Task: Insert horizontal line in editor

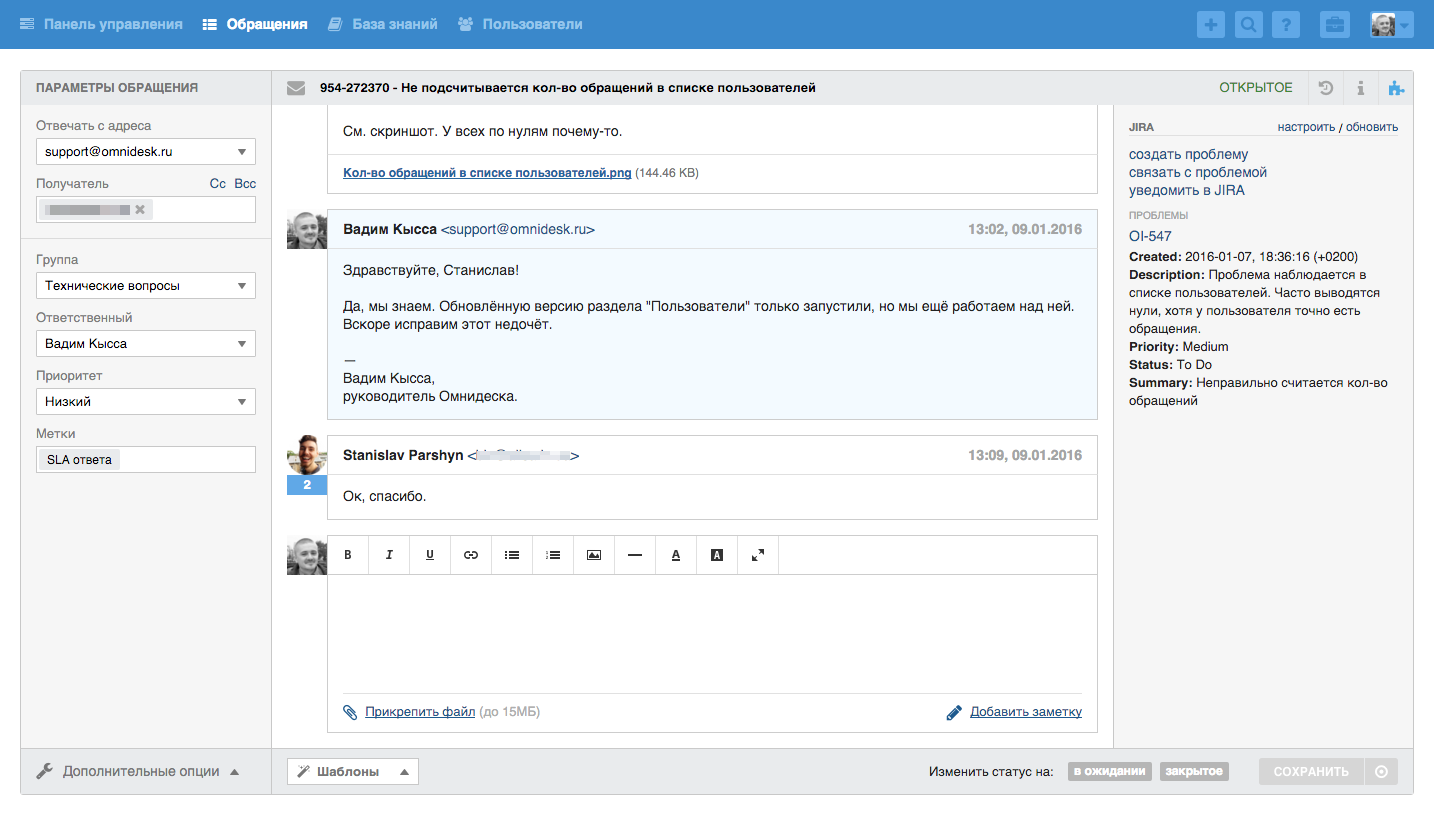Action: coord(635,555)
